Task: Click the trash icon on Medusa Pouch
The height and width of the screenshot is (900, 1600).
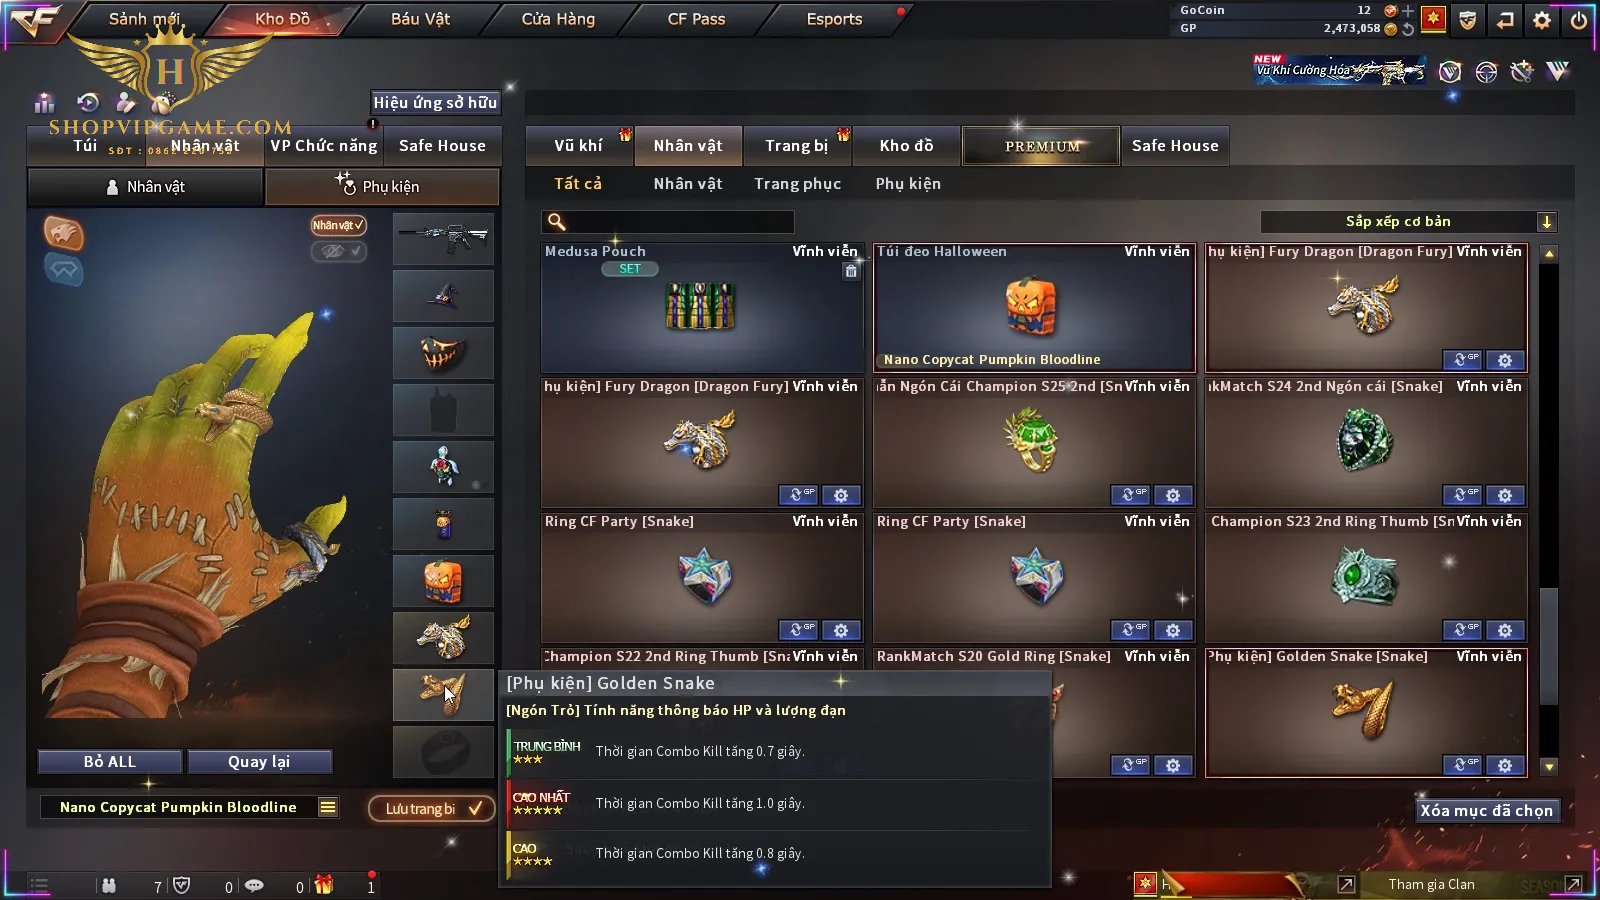Action: (x=851, y=270)
